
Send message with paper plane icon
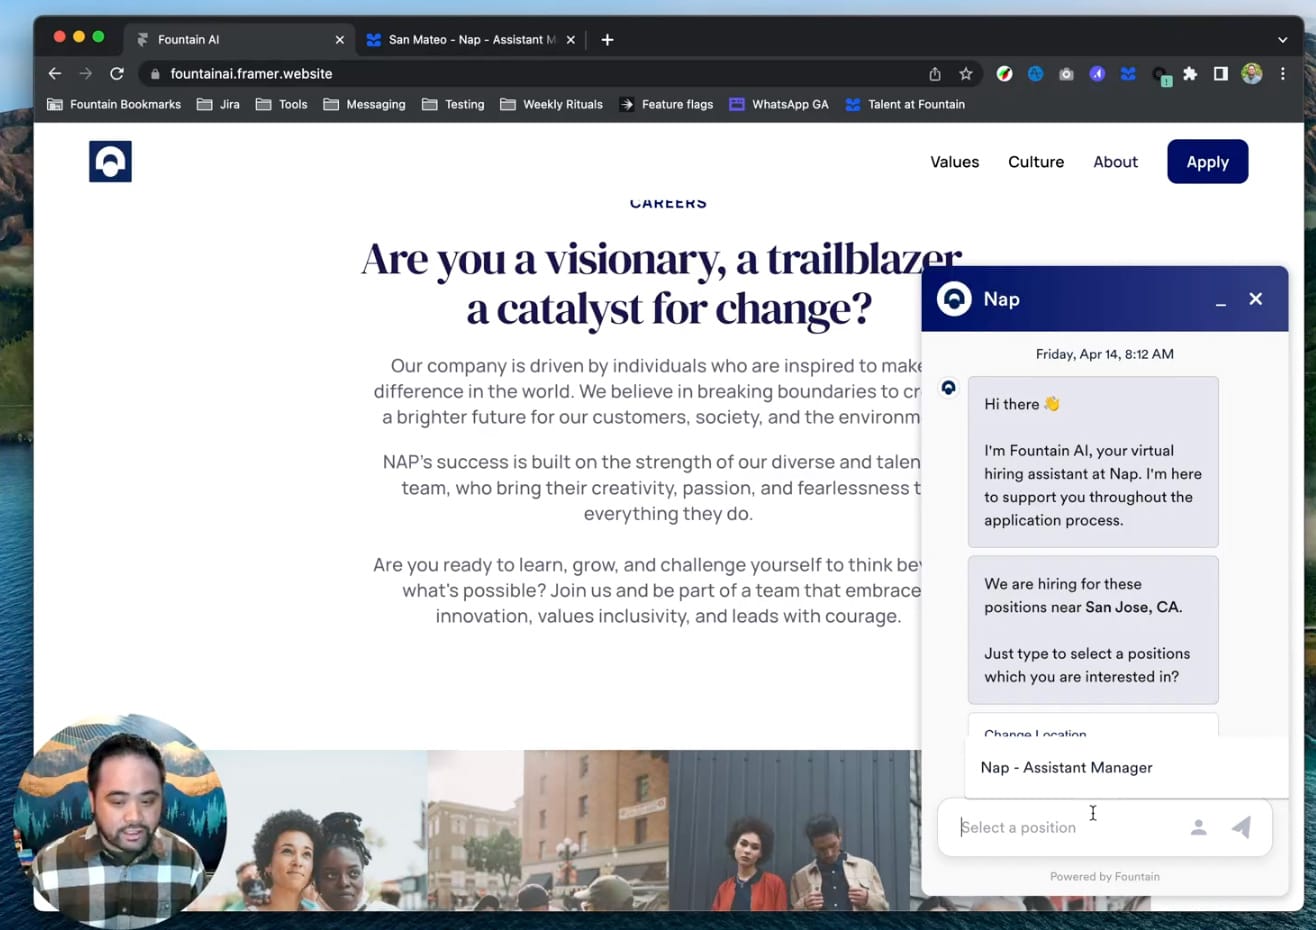(x=1241, y=827)
